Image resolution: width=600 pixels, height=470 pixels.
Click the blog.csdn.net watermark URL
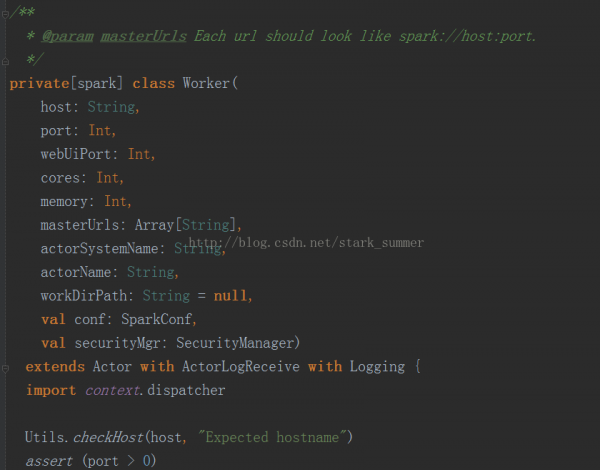point(306,243)
